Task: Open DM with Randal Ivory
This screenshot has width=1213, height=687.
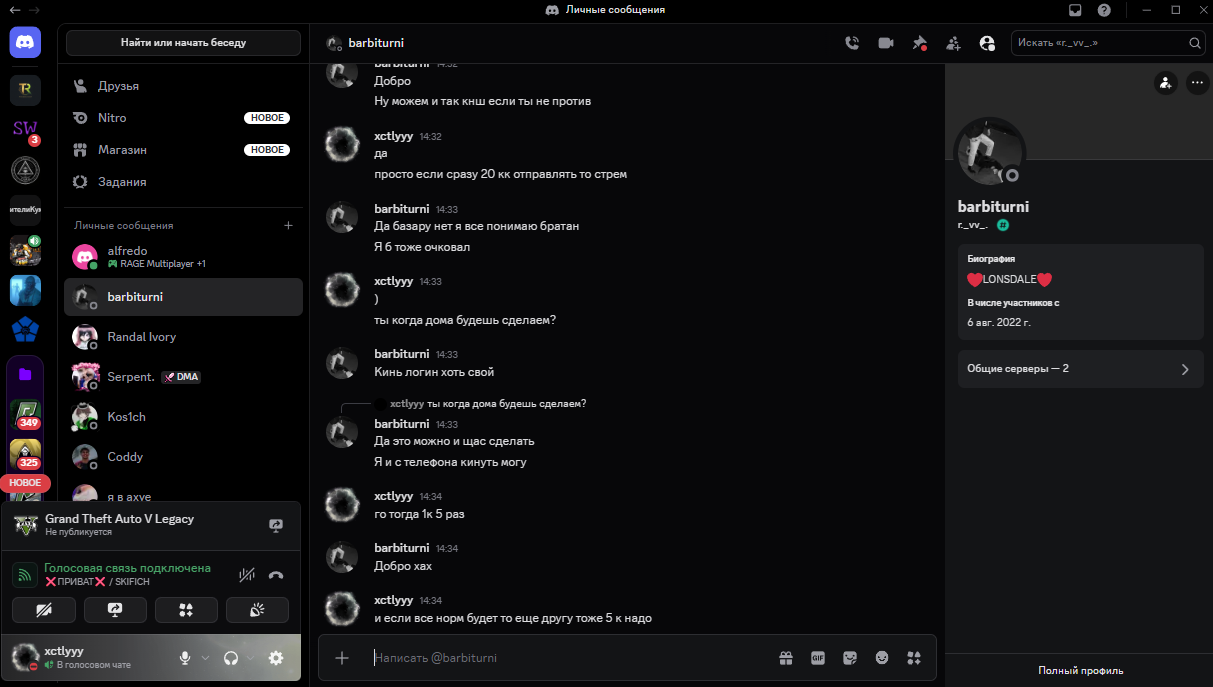Action: point(183,337)
